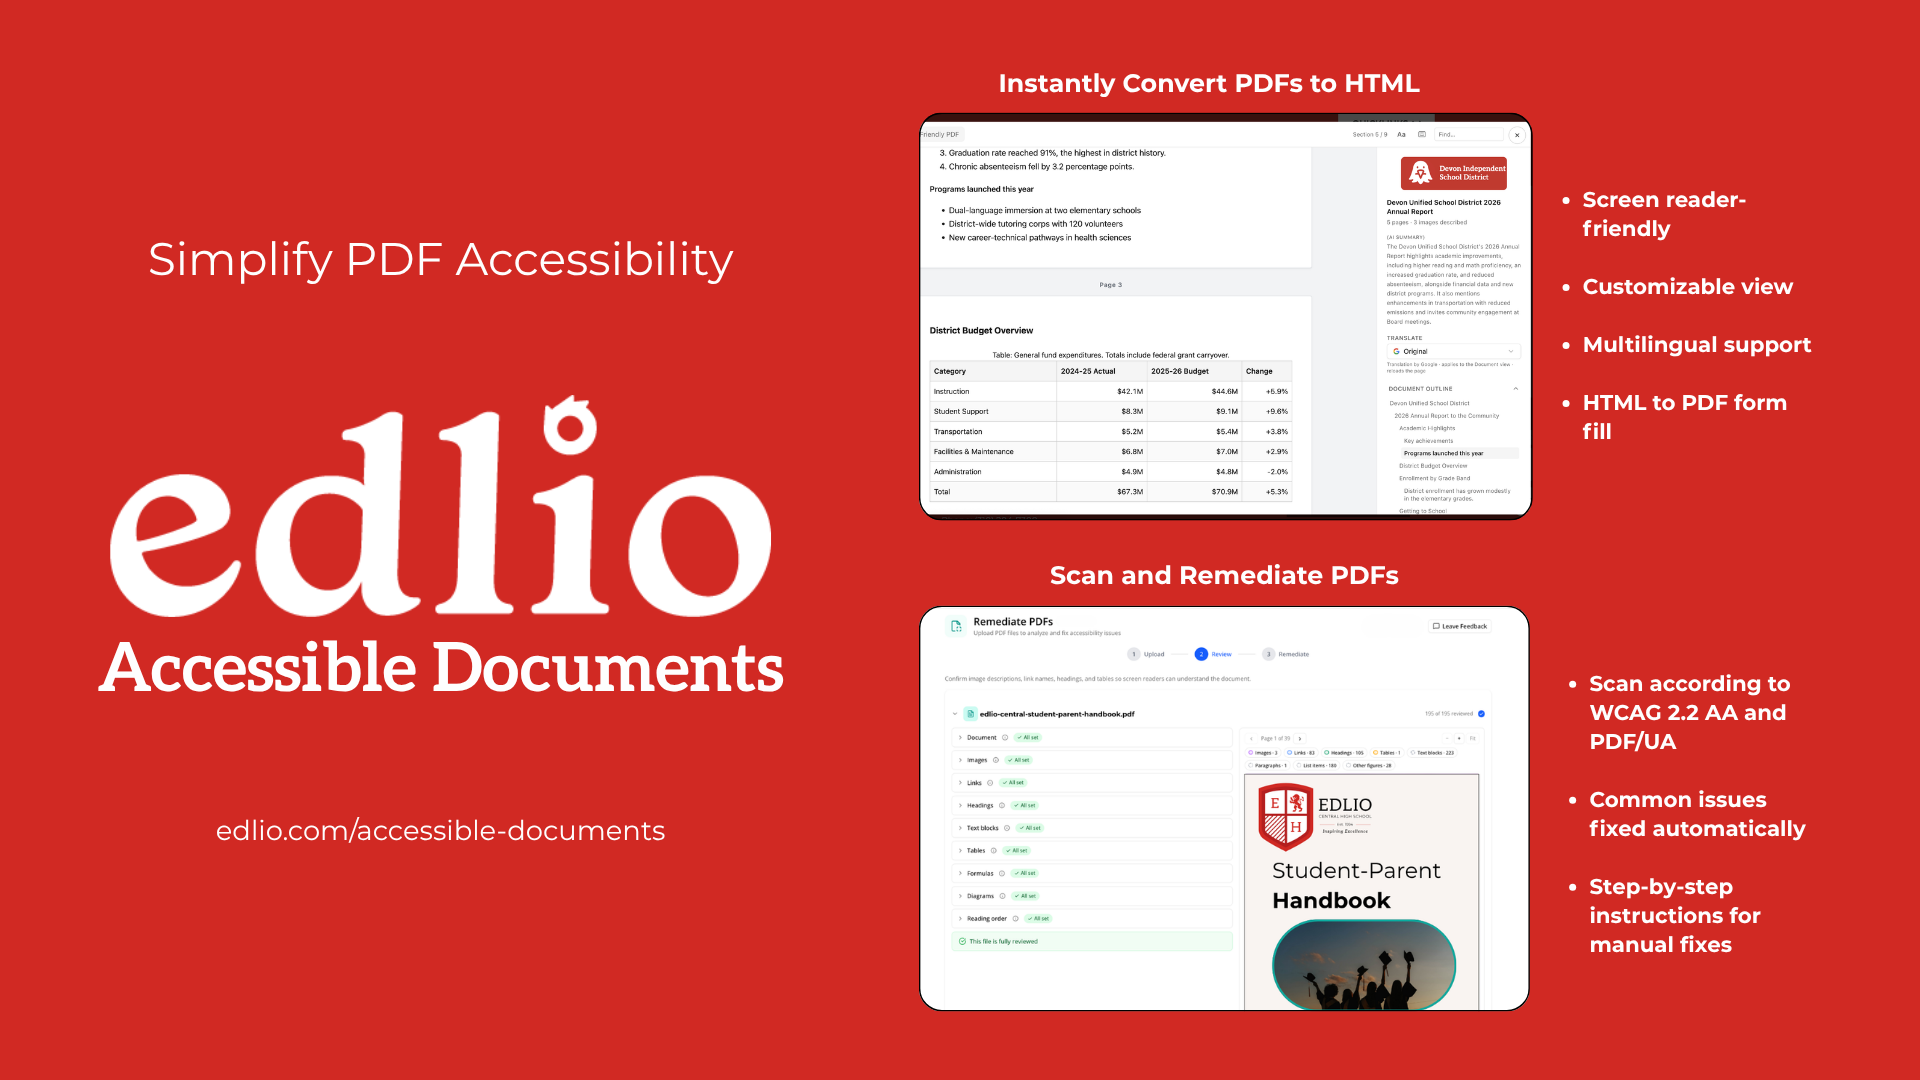Click the zoom in plus button in preview
1920x1080 pixels.
click(x=1459, y=738)
